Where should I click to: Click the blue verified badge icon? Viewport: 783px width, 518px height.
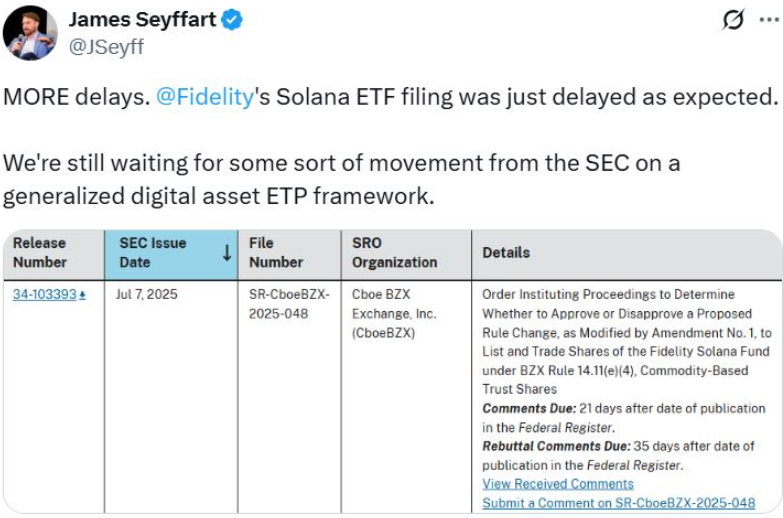click(x=231, y=20)
